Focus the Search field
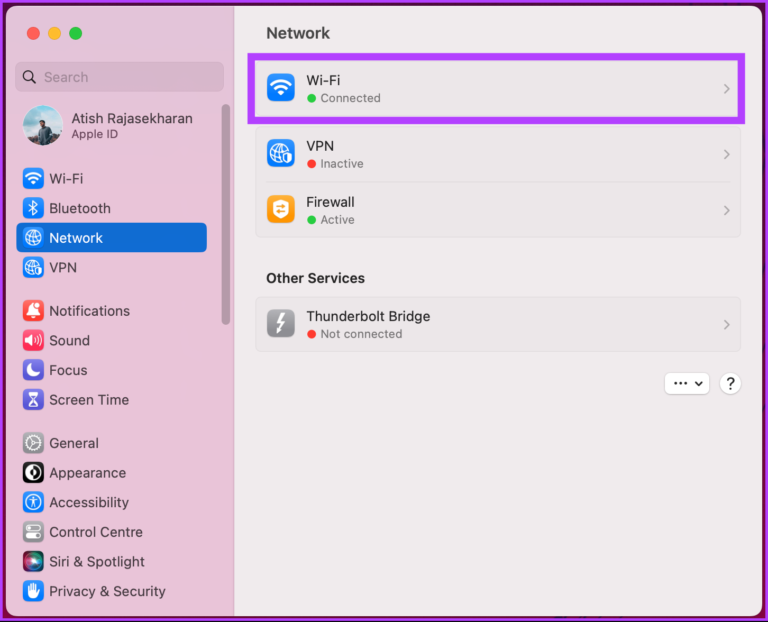This screenshot has height=622, width=768. (120, 77)
